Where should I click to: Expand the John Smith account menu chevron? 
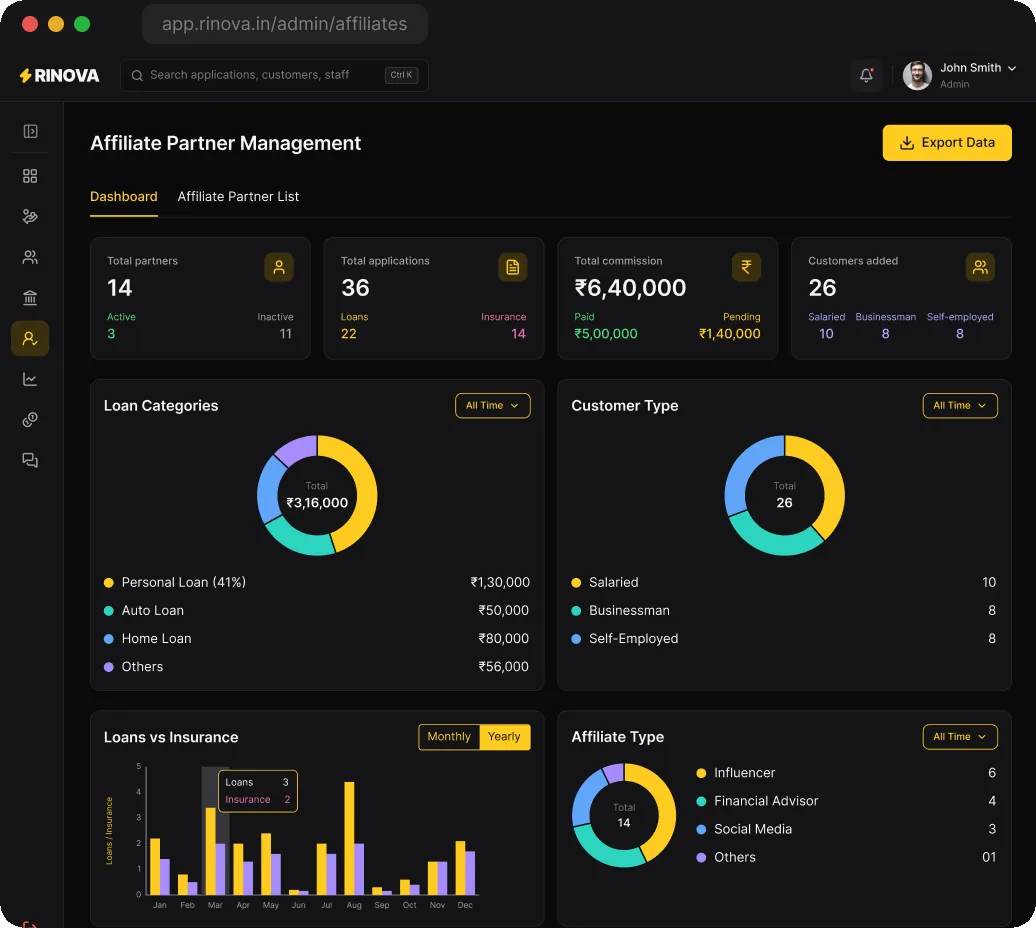(1012, 68)
